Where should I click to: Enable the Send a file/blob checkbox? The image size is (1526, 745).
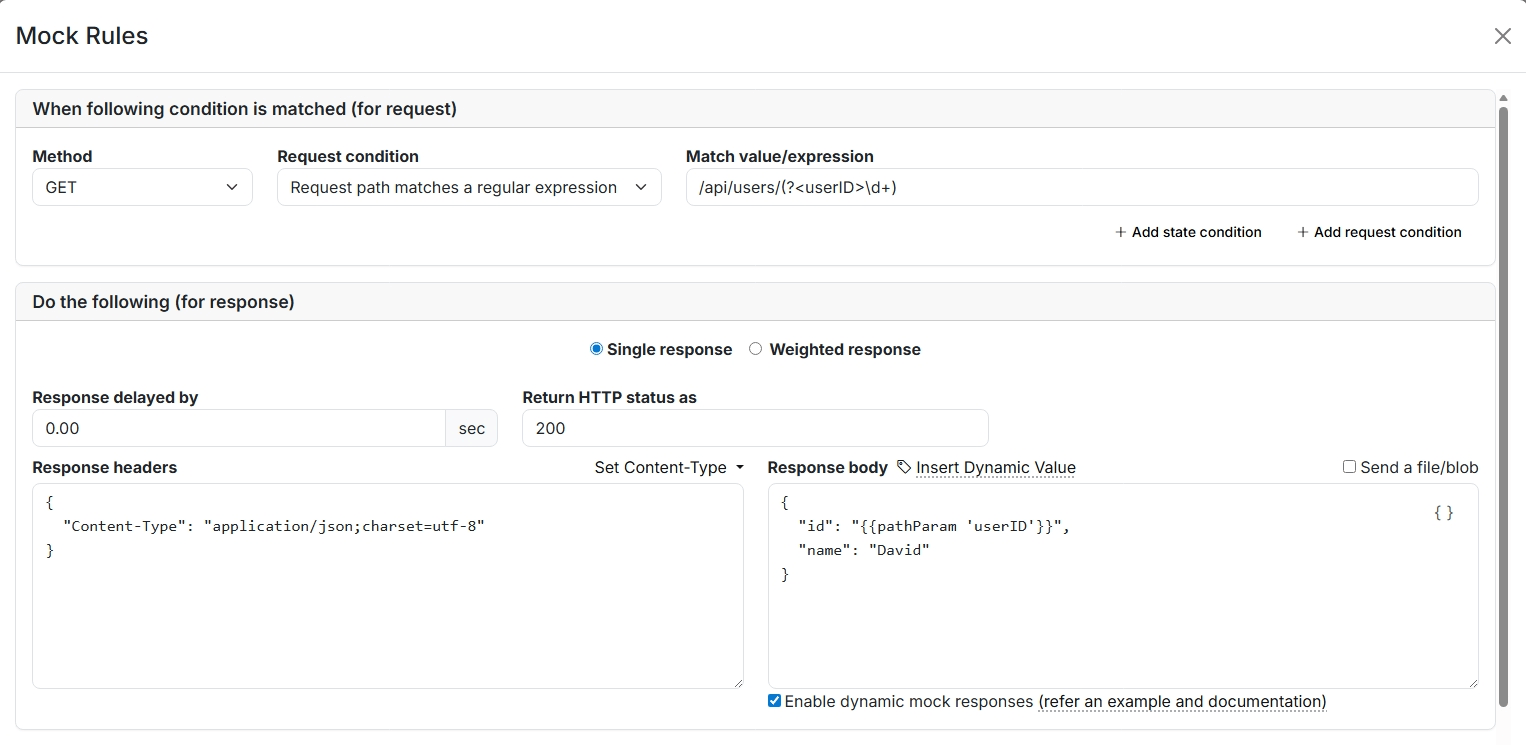1348,466
